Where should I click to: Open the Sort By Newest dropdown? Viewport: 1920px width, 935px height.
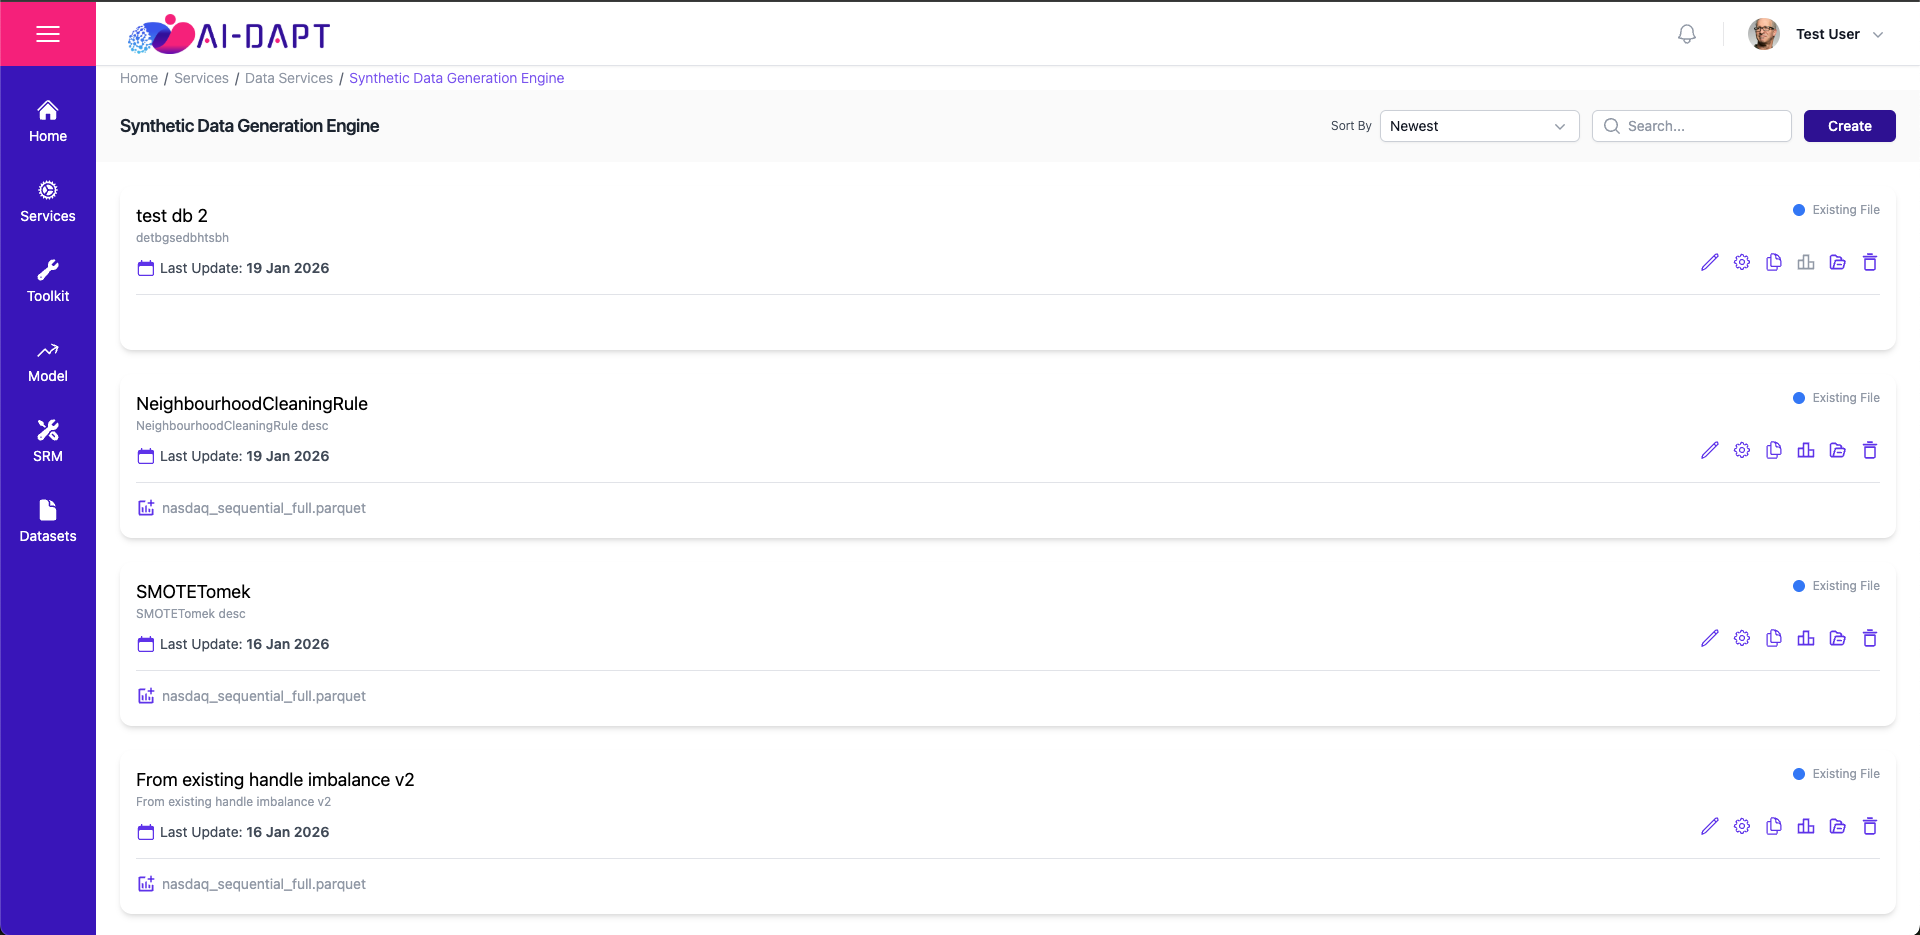click(x=1479, y=126)
